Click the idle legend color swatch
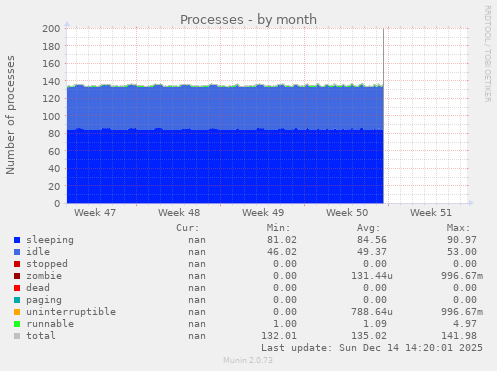Image resolution: width=497 pixels, height=371 pixels. click(x=17, y=252)
